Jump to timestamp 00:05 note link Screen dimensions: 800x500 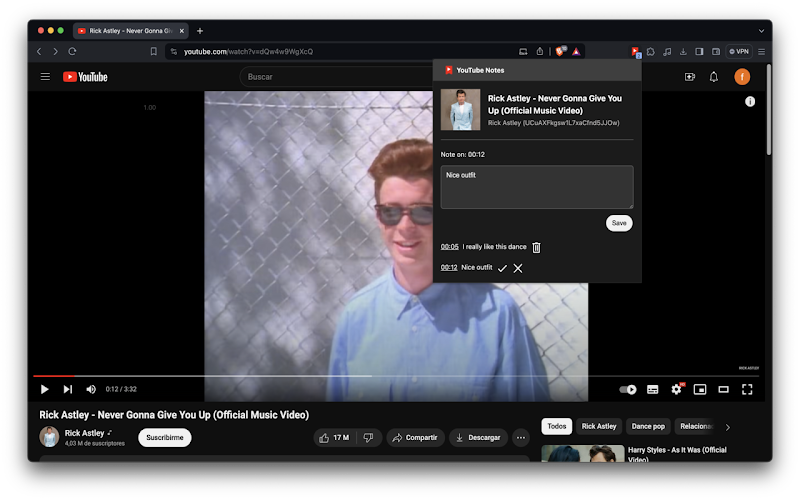click(449, 247)
